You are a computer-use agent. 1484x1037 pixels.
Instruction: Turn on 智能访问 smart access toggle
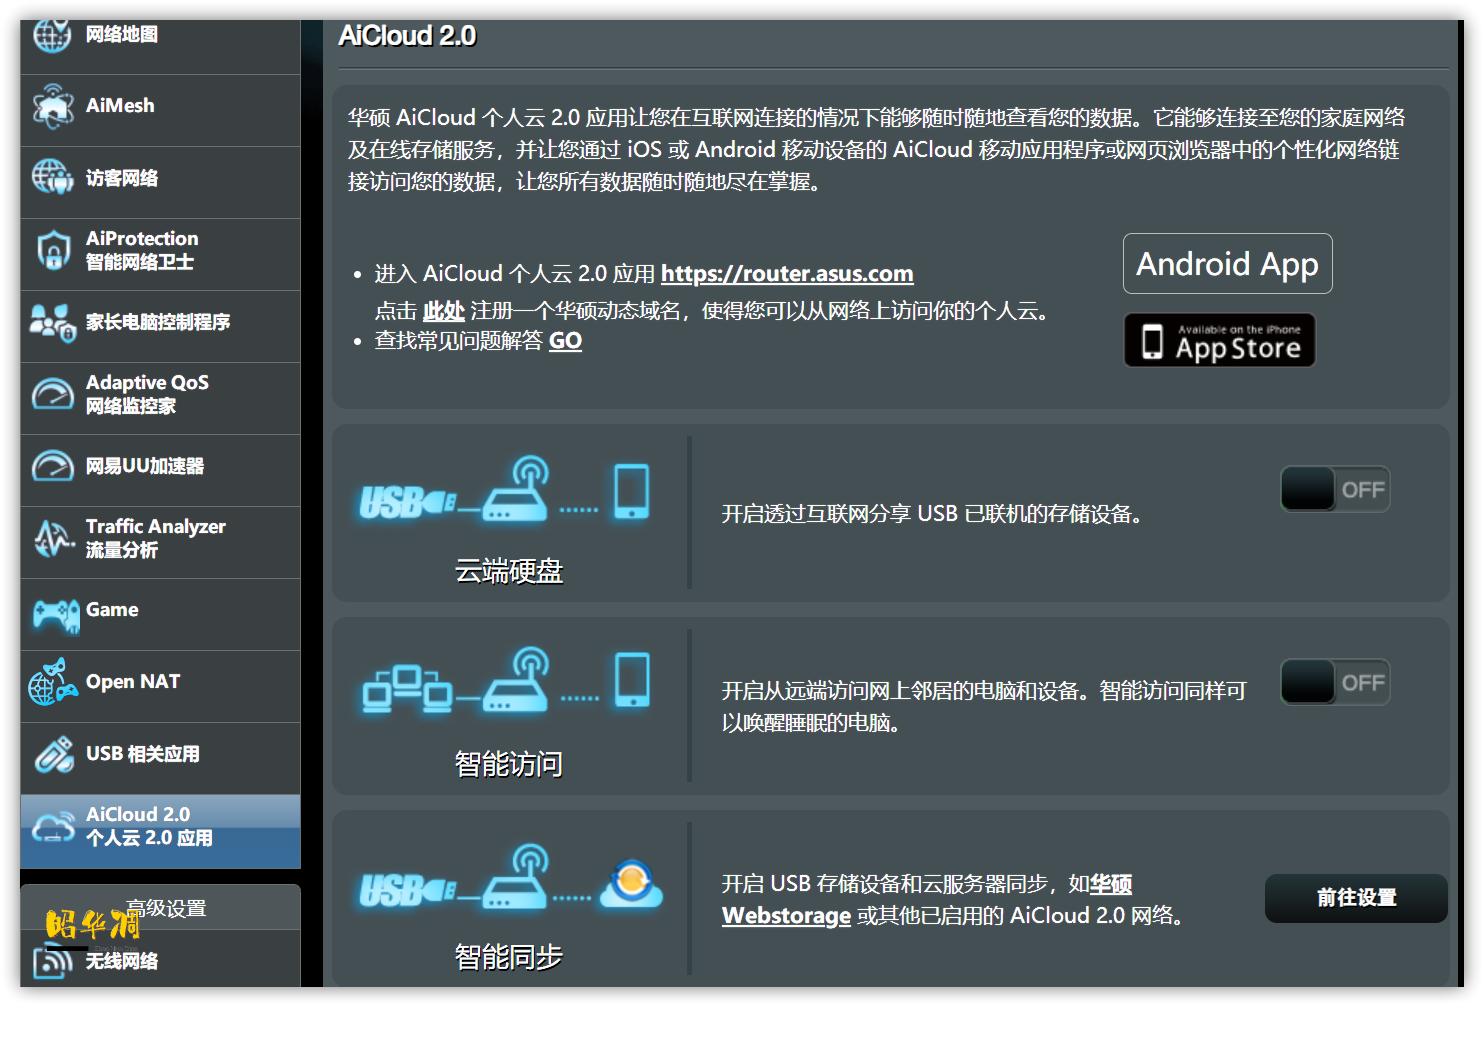1335,682
